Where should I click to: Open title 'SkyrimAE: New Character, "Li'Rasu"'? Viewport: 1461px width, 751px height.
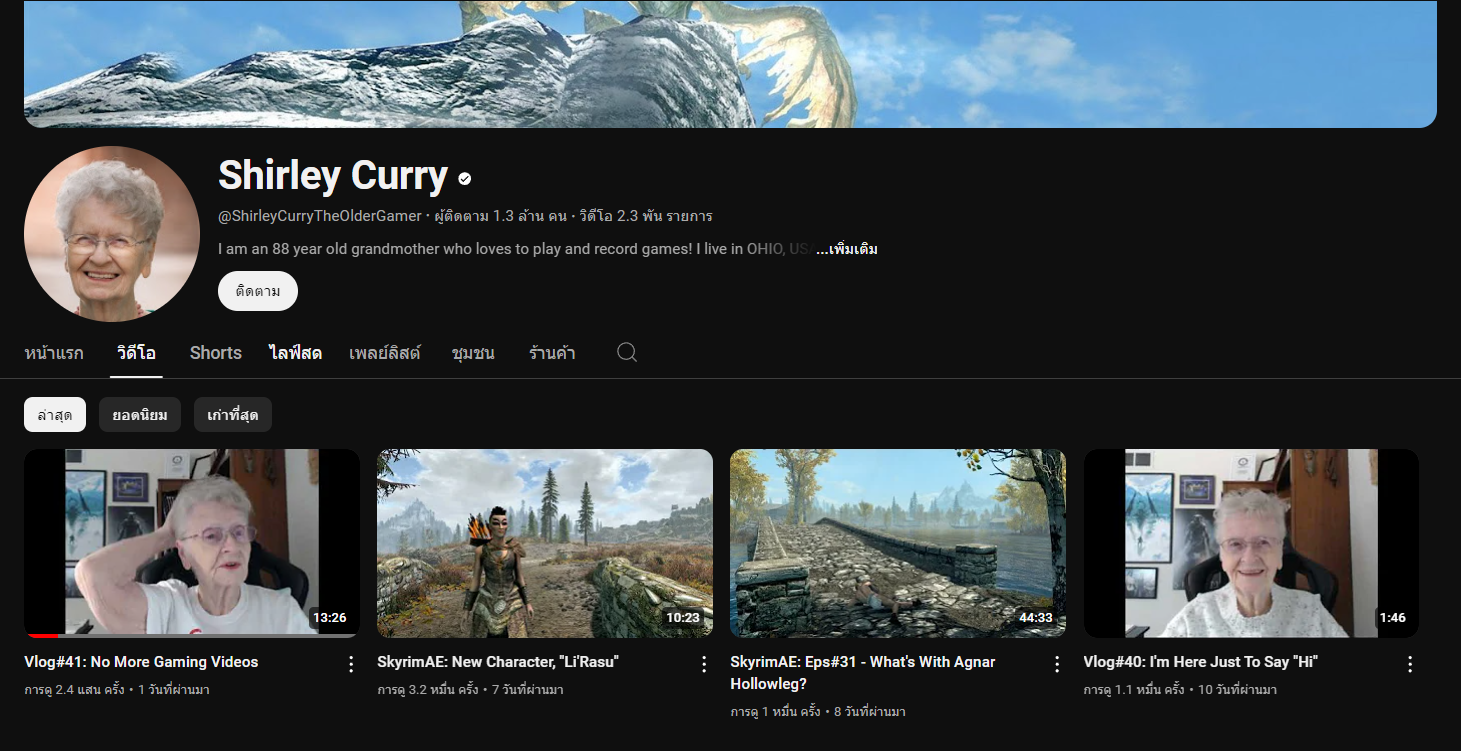[x=498, y=662]
